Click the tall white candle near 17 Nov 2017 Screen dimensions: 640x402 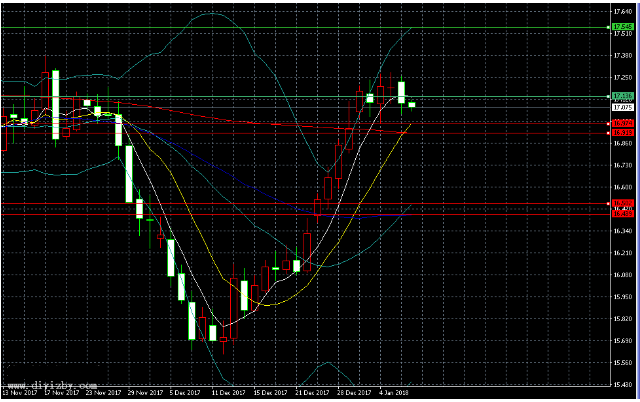(x=56, y=100)
